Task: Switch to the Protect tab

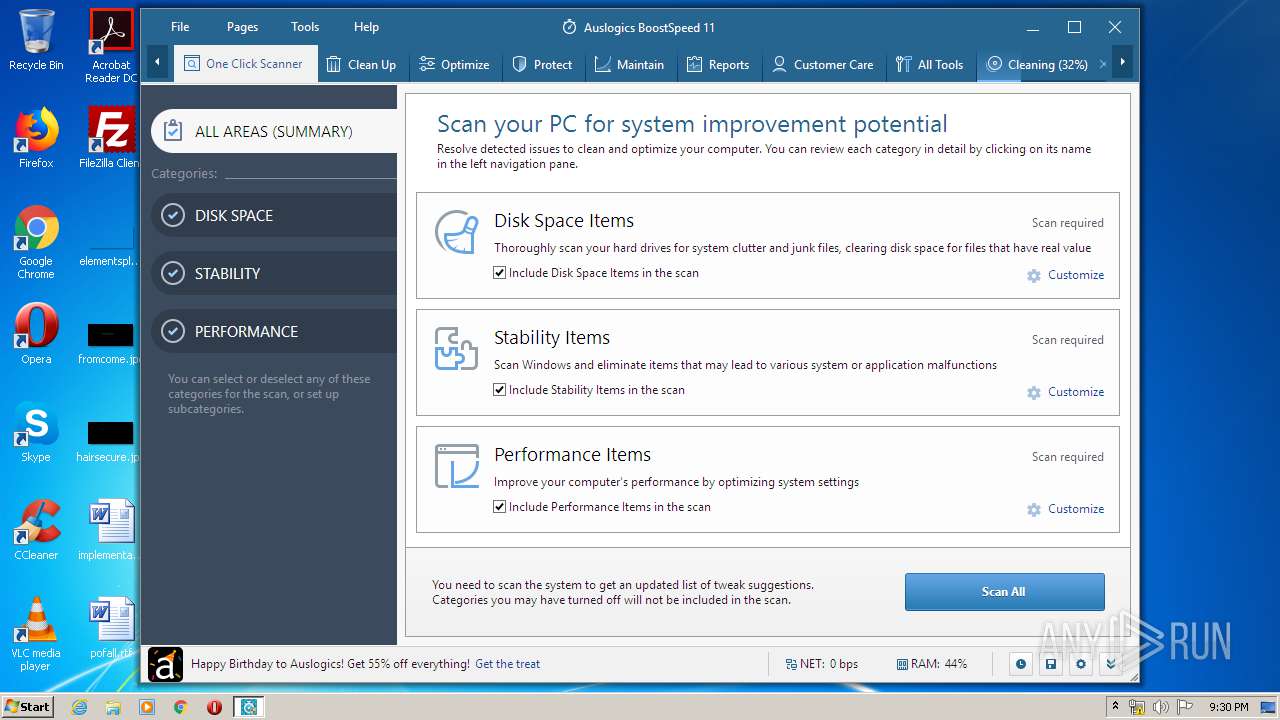Action: [542, 64]
